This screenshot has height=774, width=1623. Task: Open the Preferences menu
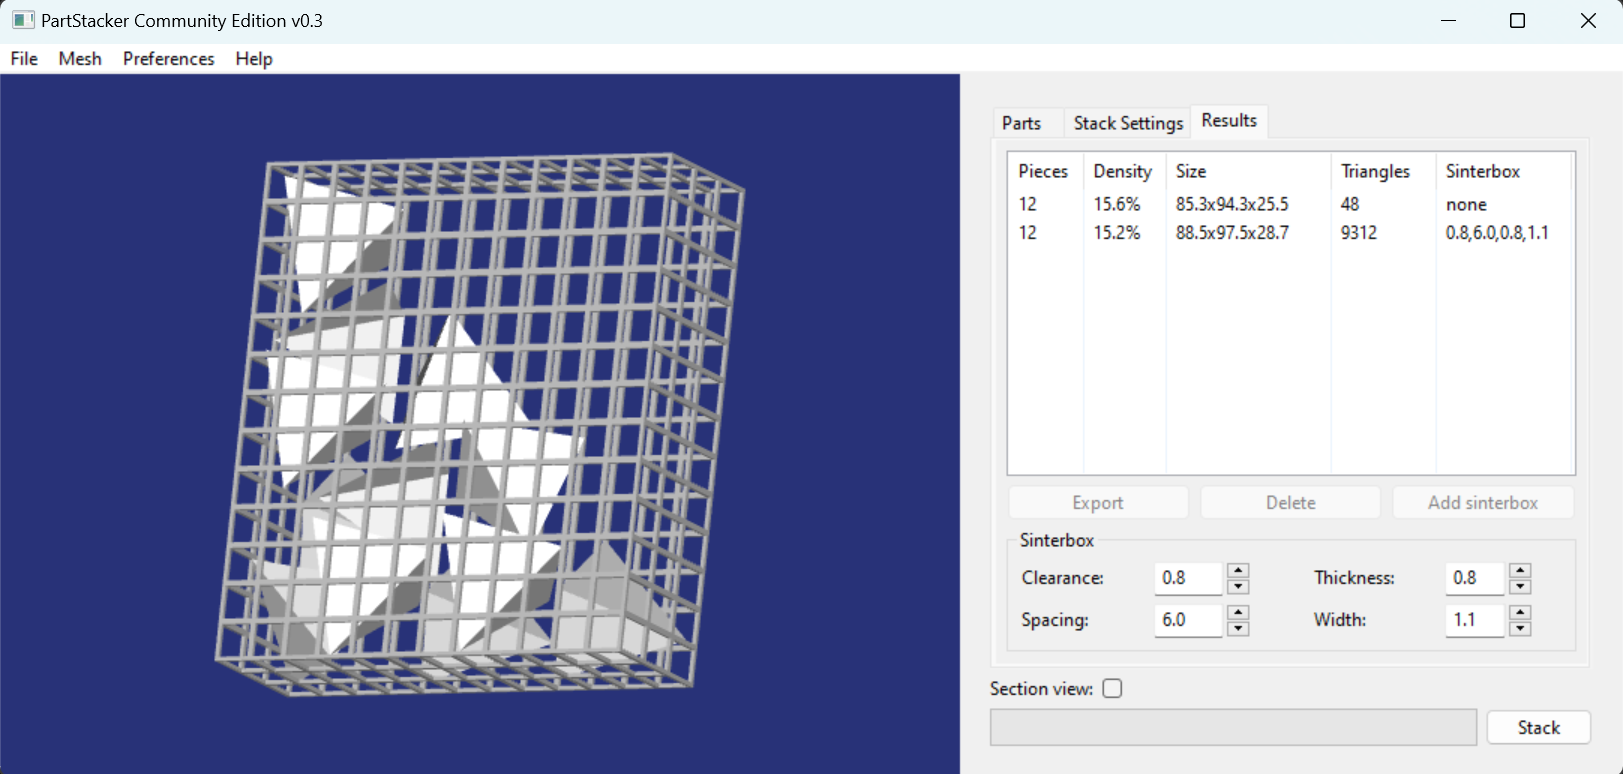pyautogui.click(x=168, y=59)
